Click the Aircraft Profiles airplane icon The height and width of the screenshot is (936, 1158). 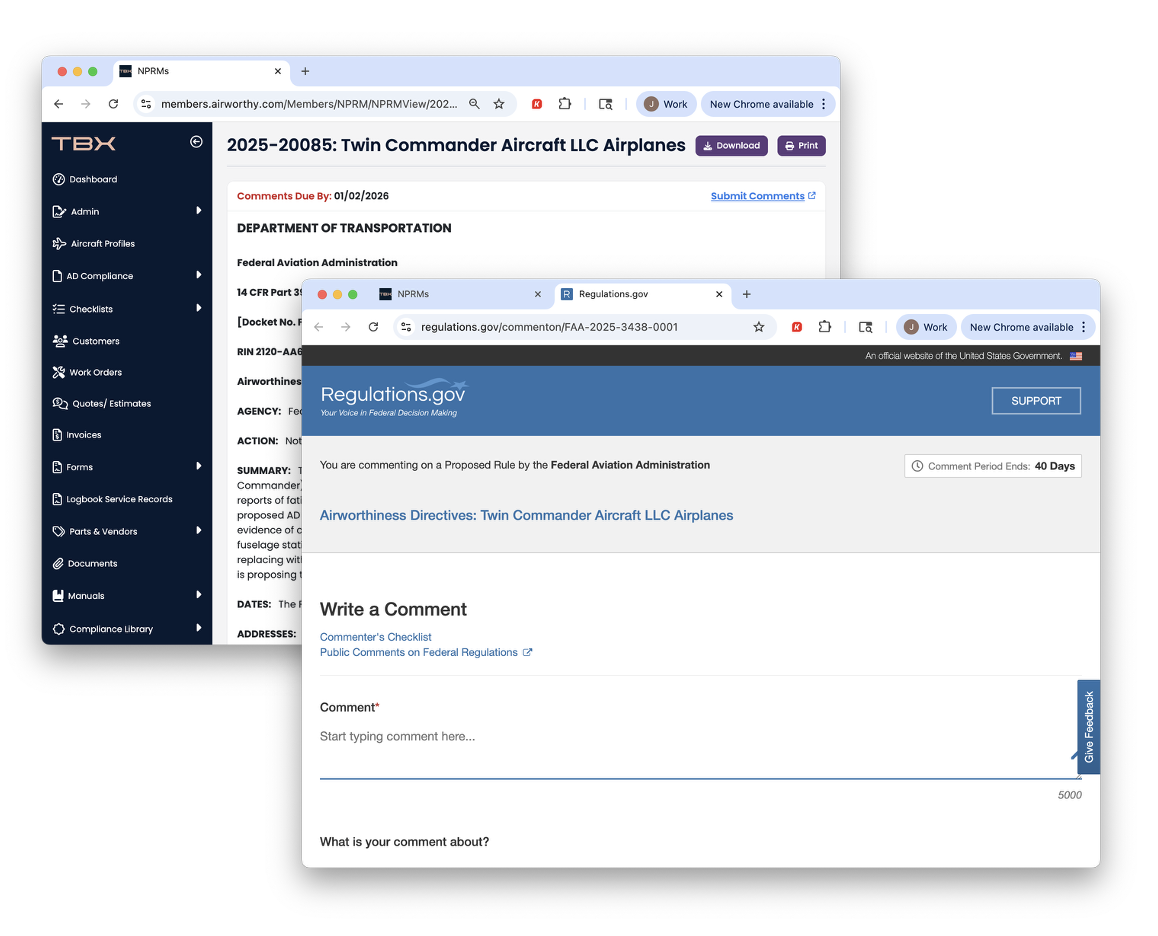click(59, 244)
